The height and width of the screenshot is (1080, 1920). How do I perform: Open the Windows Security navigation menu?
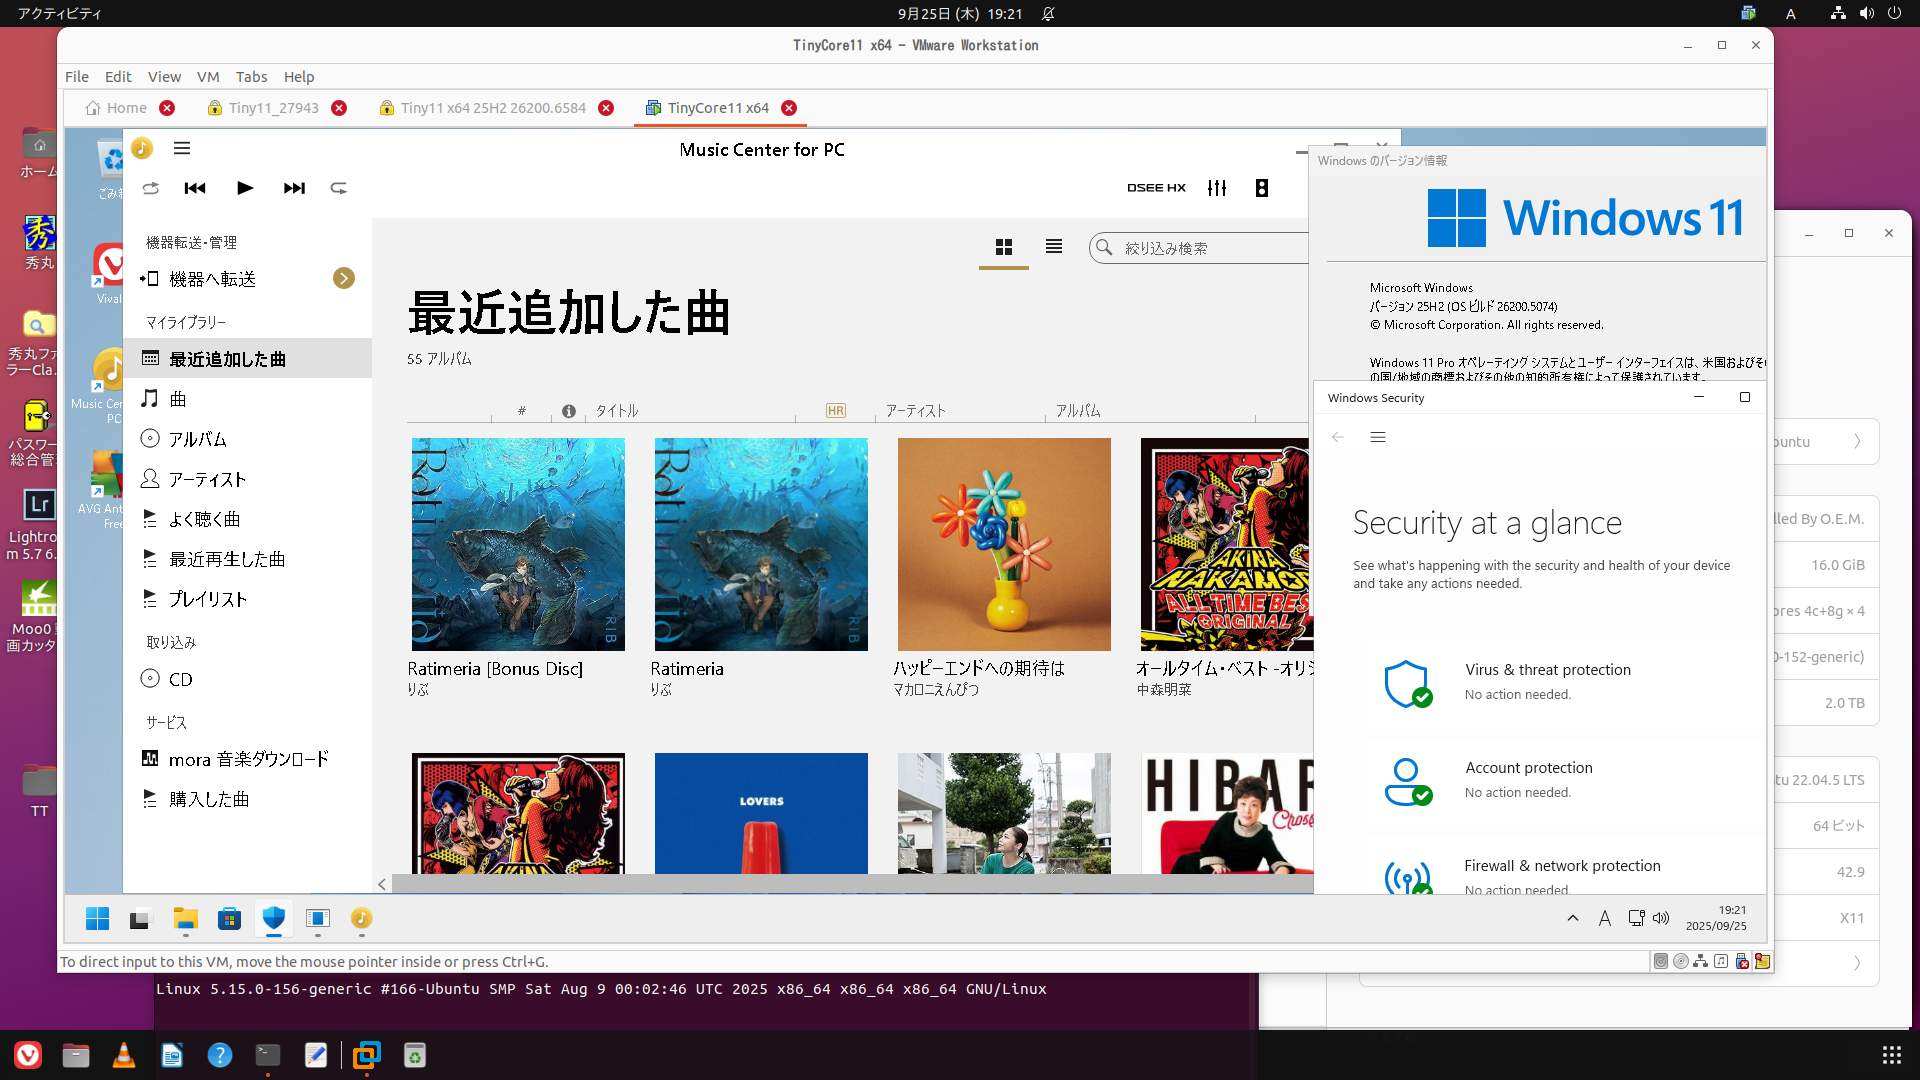click(x=1378, y=438)
